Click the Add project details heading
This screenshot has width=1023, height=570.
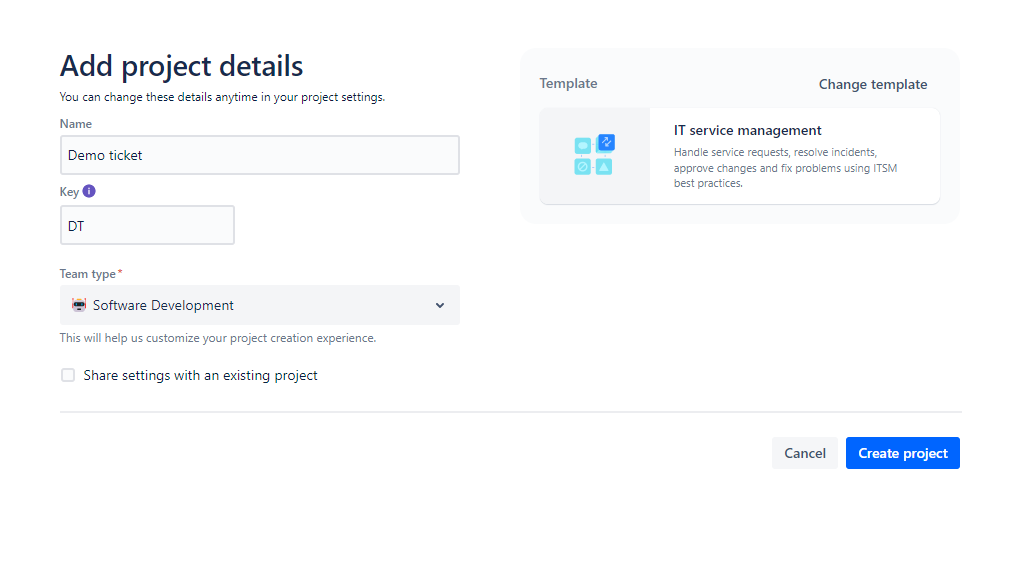pyautogui.click(x=181, y=66)
